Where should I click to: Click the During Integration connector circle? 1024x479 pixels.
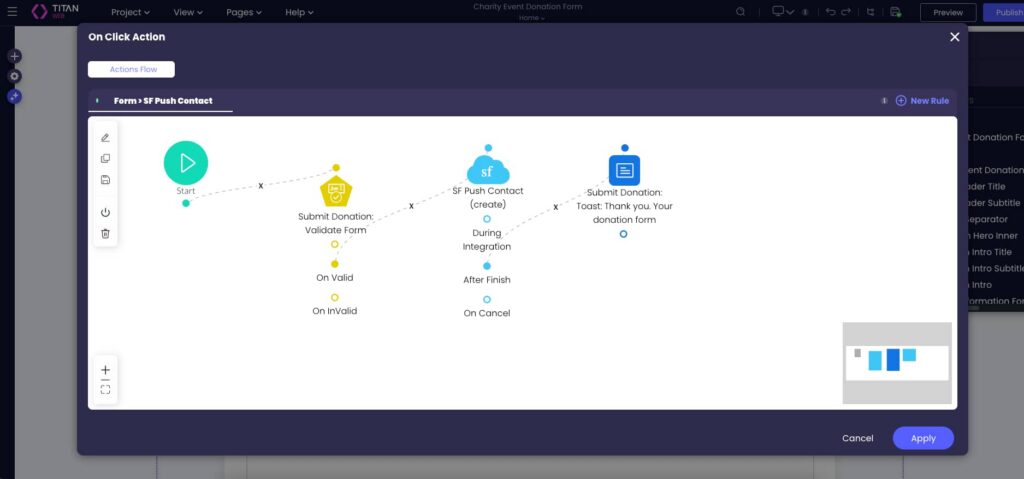point(487,219)
